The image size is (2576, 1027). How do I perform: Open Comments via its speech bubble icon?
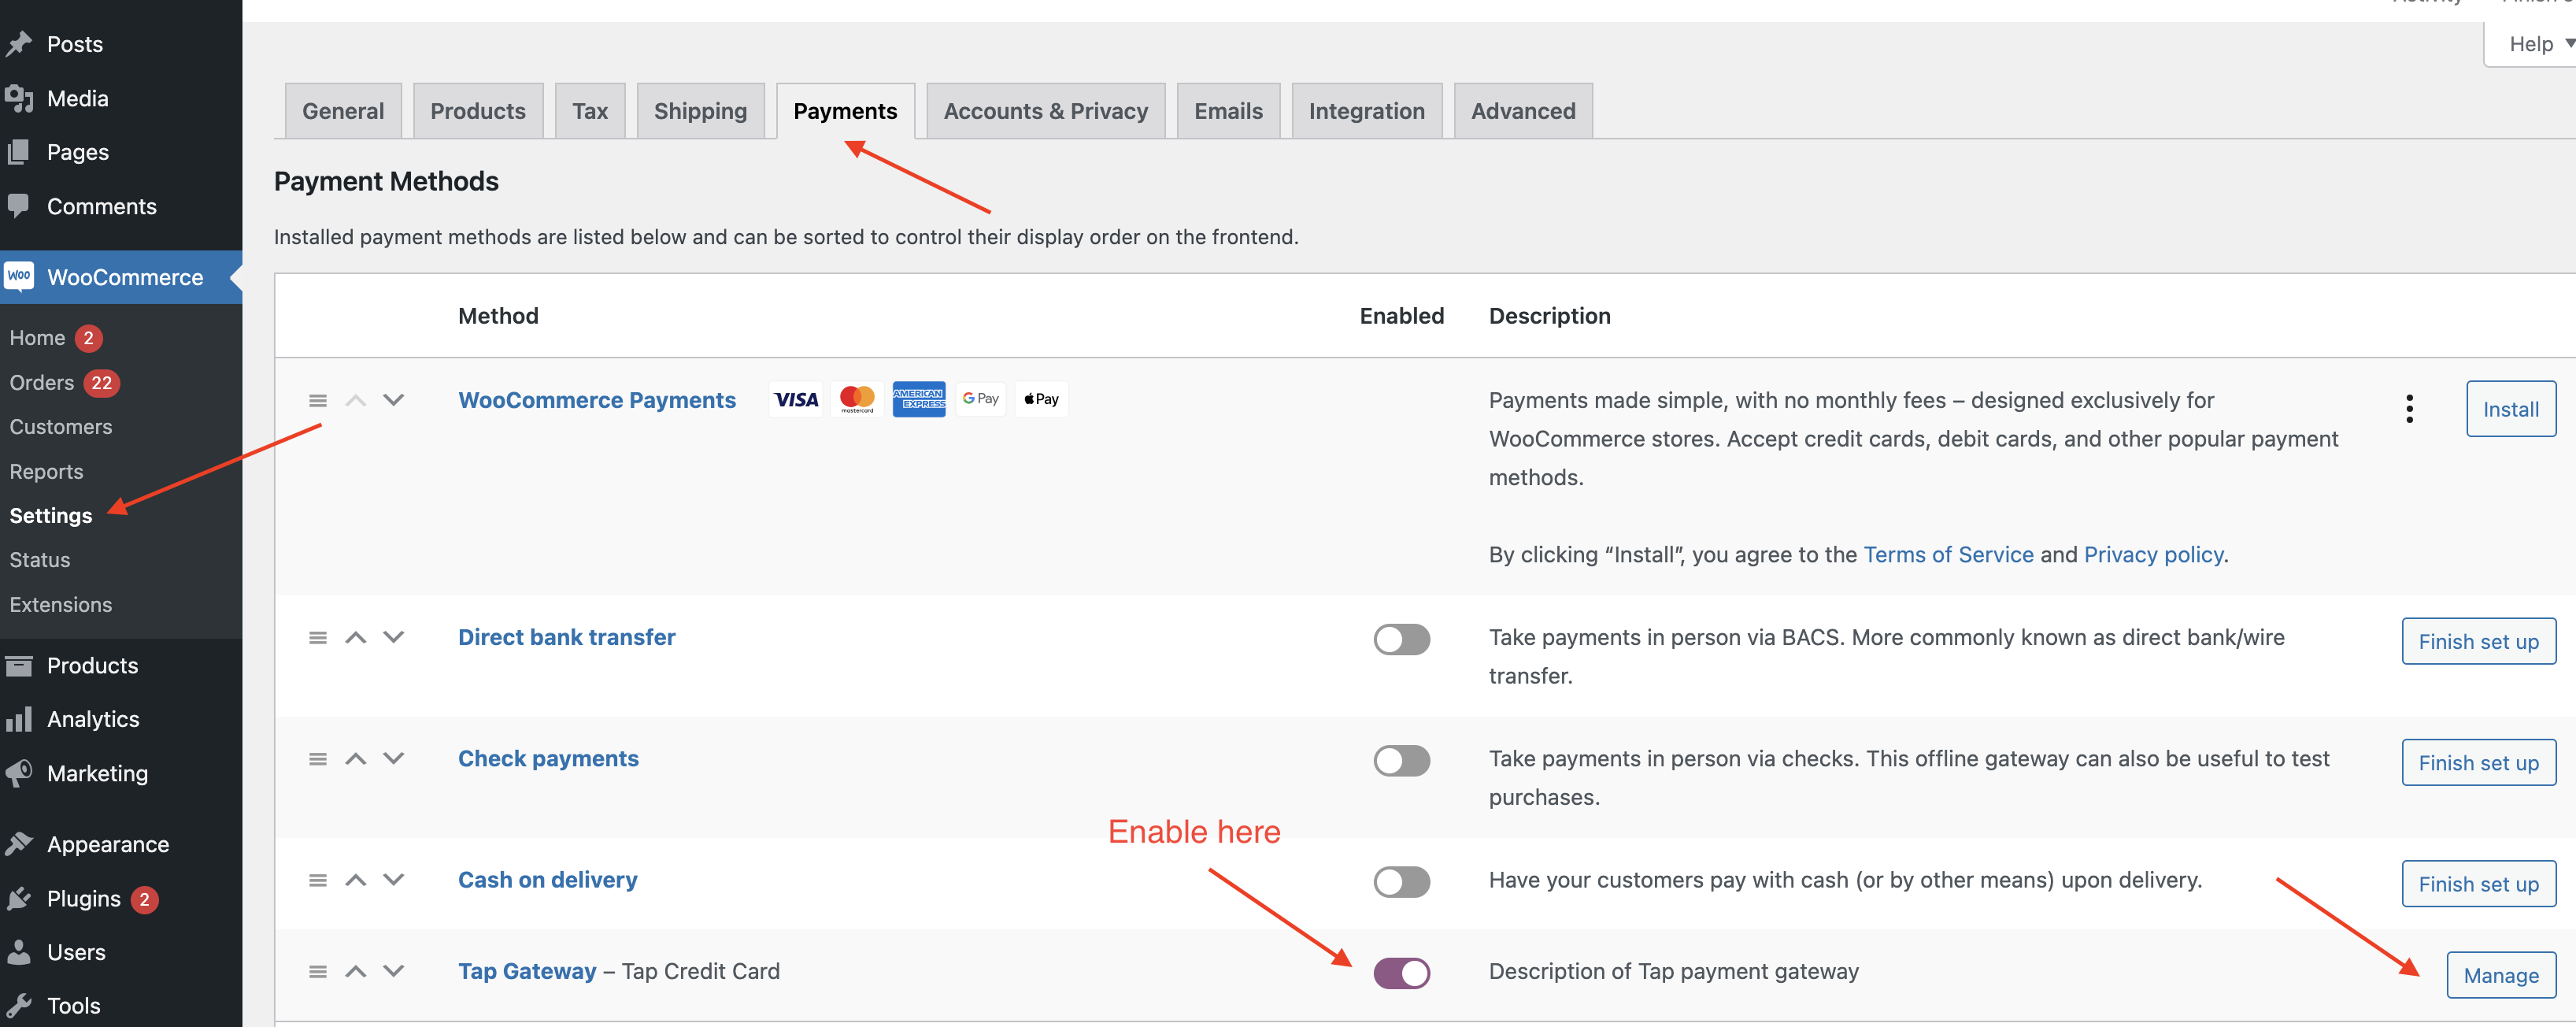[19, 206]
